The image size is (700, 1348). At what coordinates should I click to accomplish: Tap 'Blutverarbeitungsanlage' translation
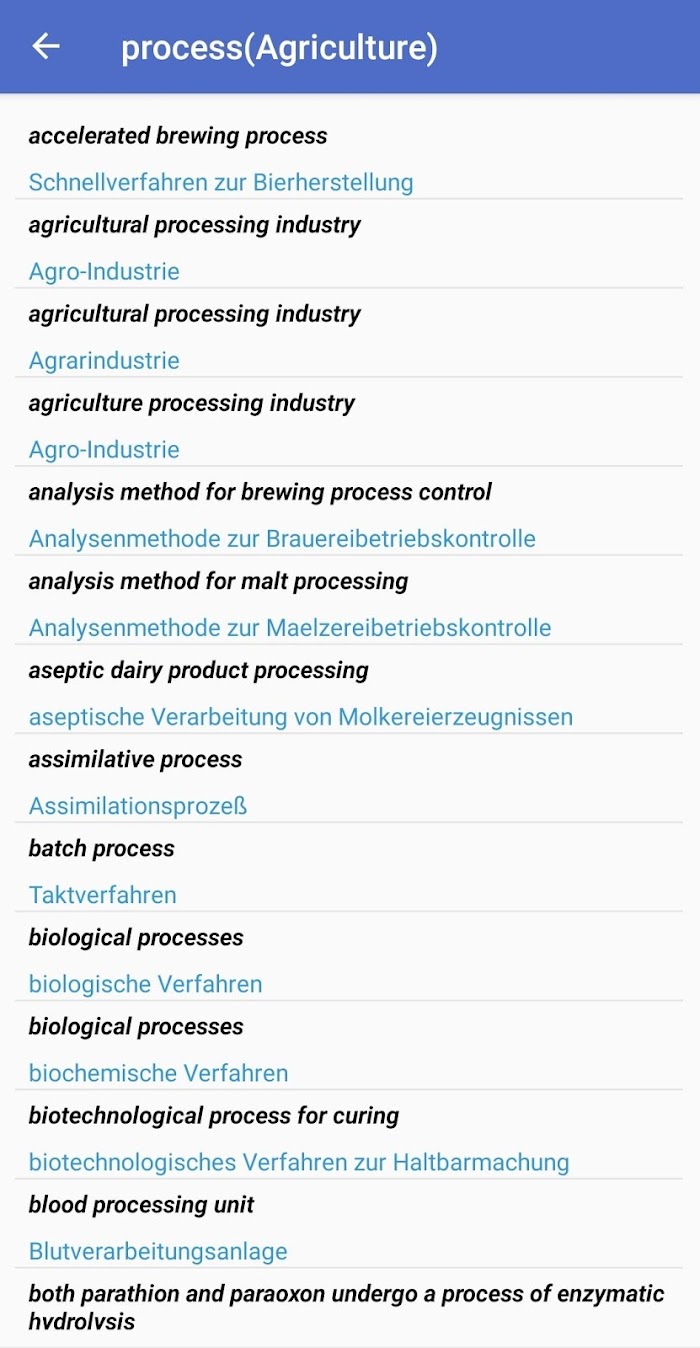(158, 1251)
